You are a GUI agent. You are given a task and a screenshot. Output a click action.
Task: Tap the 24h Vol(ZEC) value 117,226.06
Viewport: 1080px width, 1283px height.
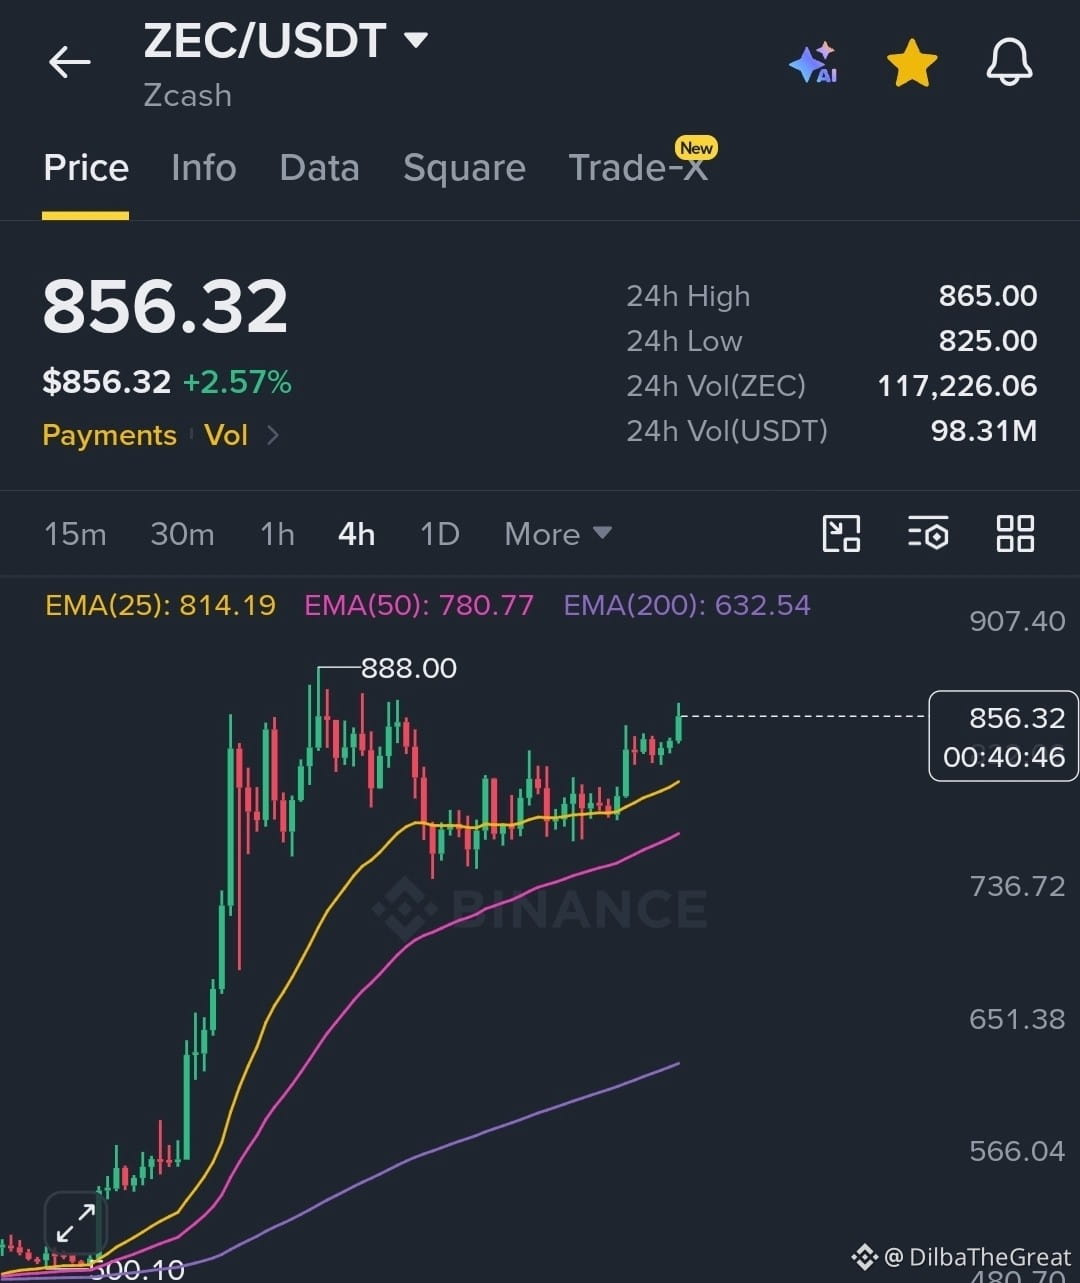(x=957, y=386)
